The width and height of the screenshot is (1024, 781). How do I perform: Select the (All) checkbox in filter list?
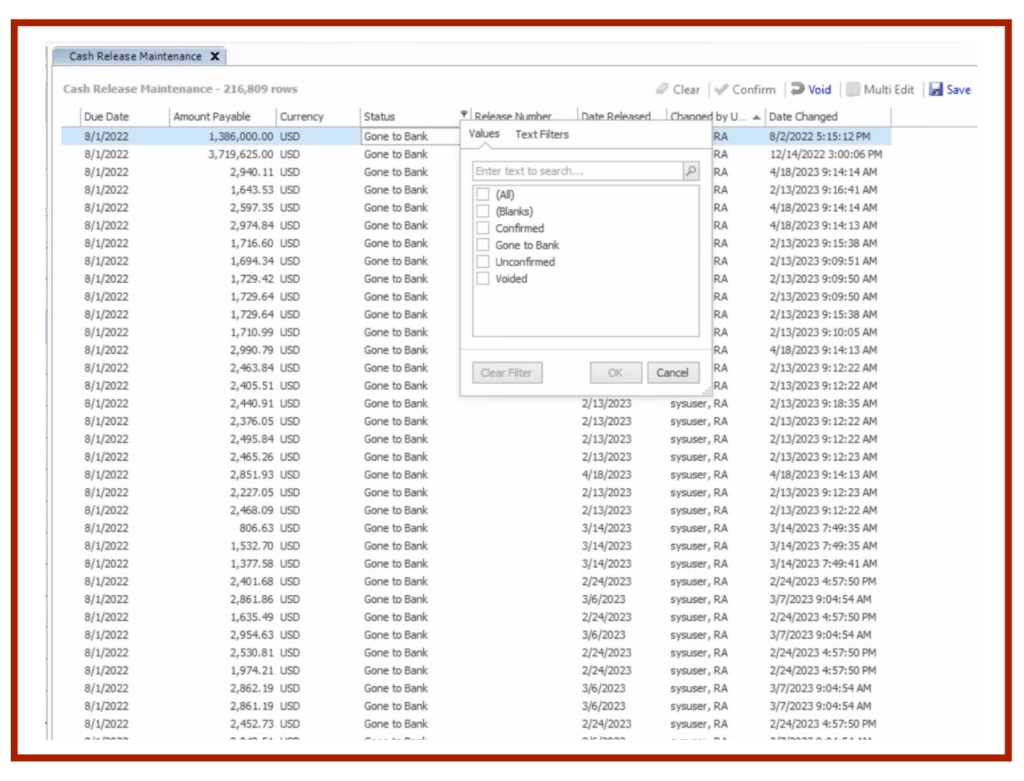pyautogui.click(x=483, y=195)
